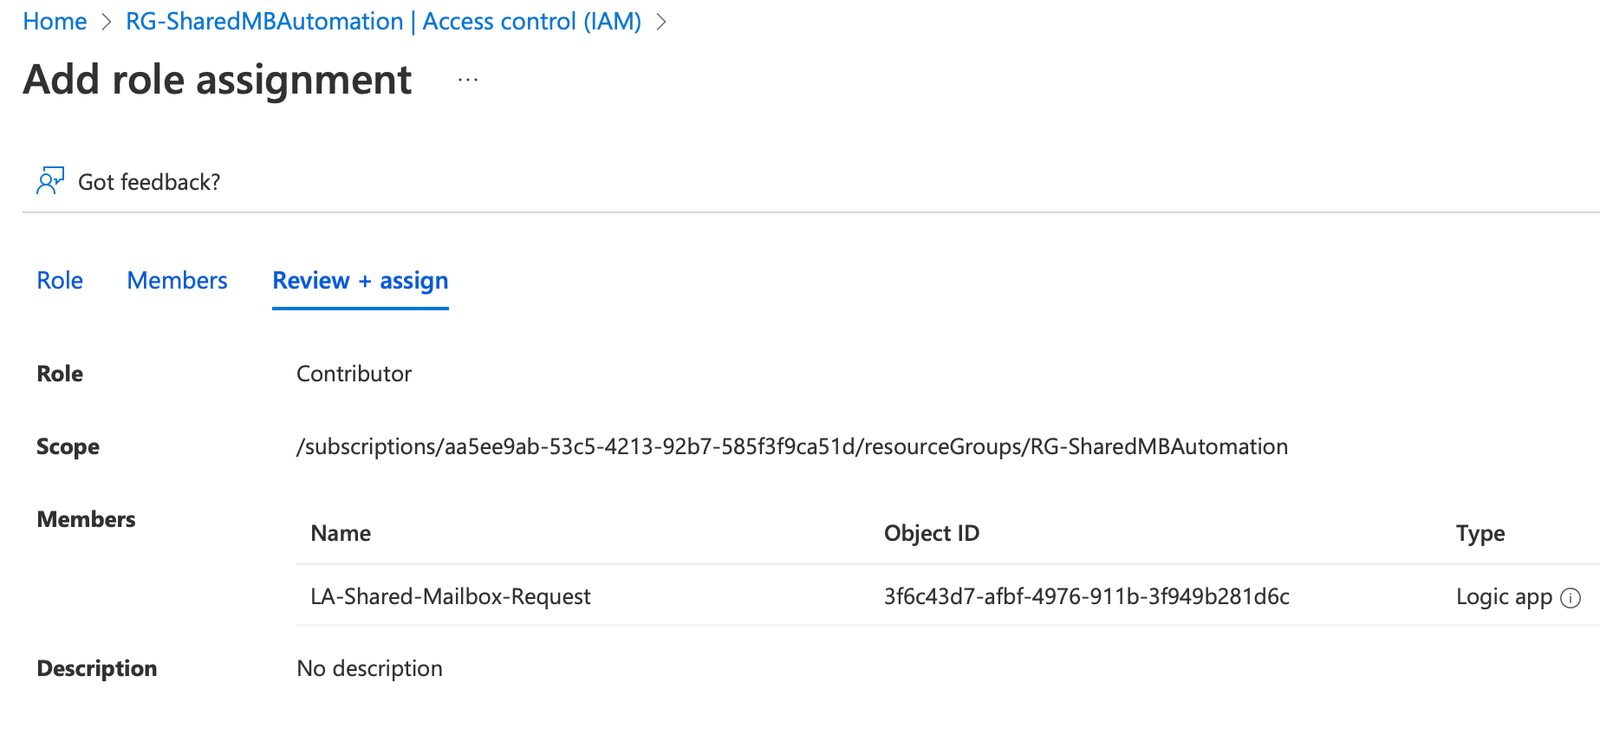The image size is (1600, 735).
Task: Click the Name column header
Action: pyautogui.click(x=339, y=533)
